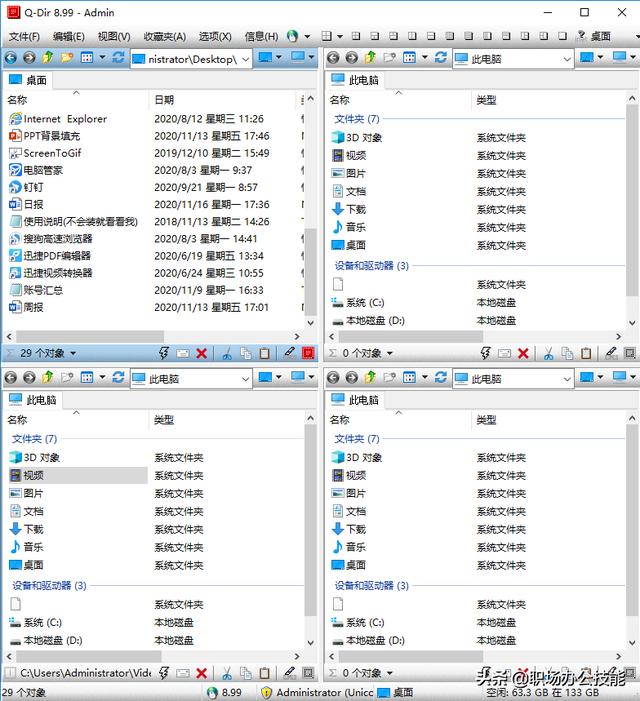Viewport: 640px width, 701px height.
Task: Cut with scissors in bottom-left status bar
Action: 227,673
